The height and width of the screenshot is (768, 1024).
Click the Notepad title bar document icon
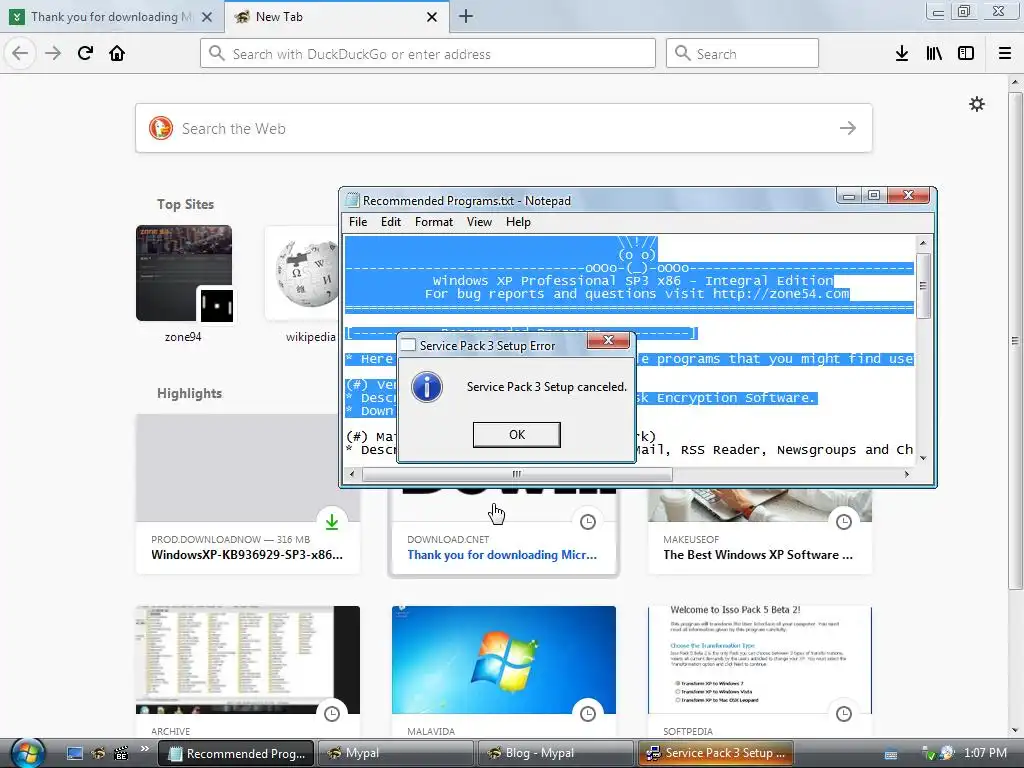pyautogui.click(x=353, y=200)
